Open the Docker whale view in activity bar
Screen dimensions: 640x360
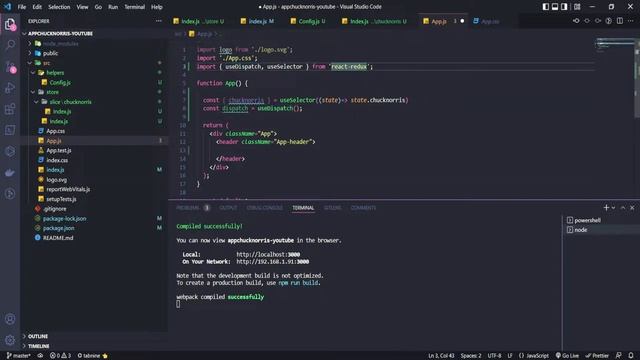click(10, 173)
